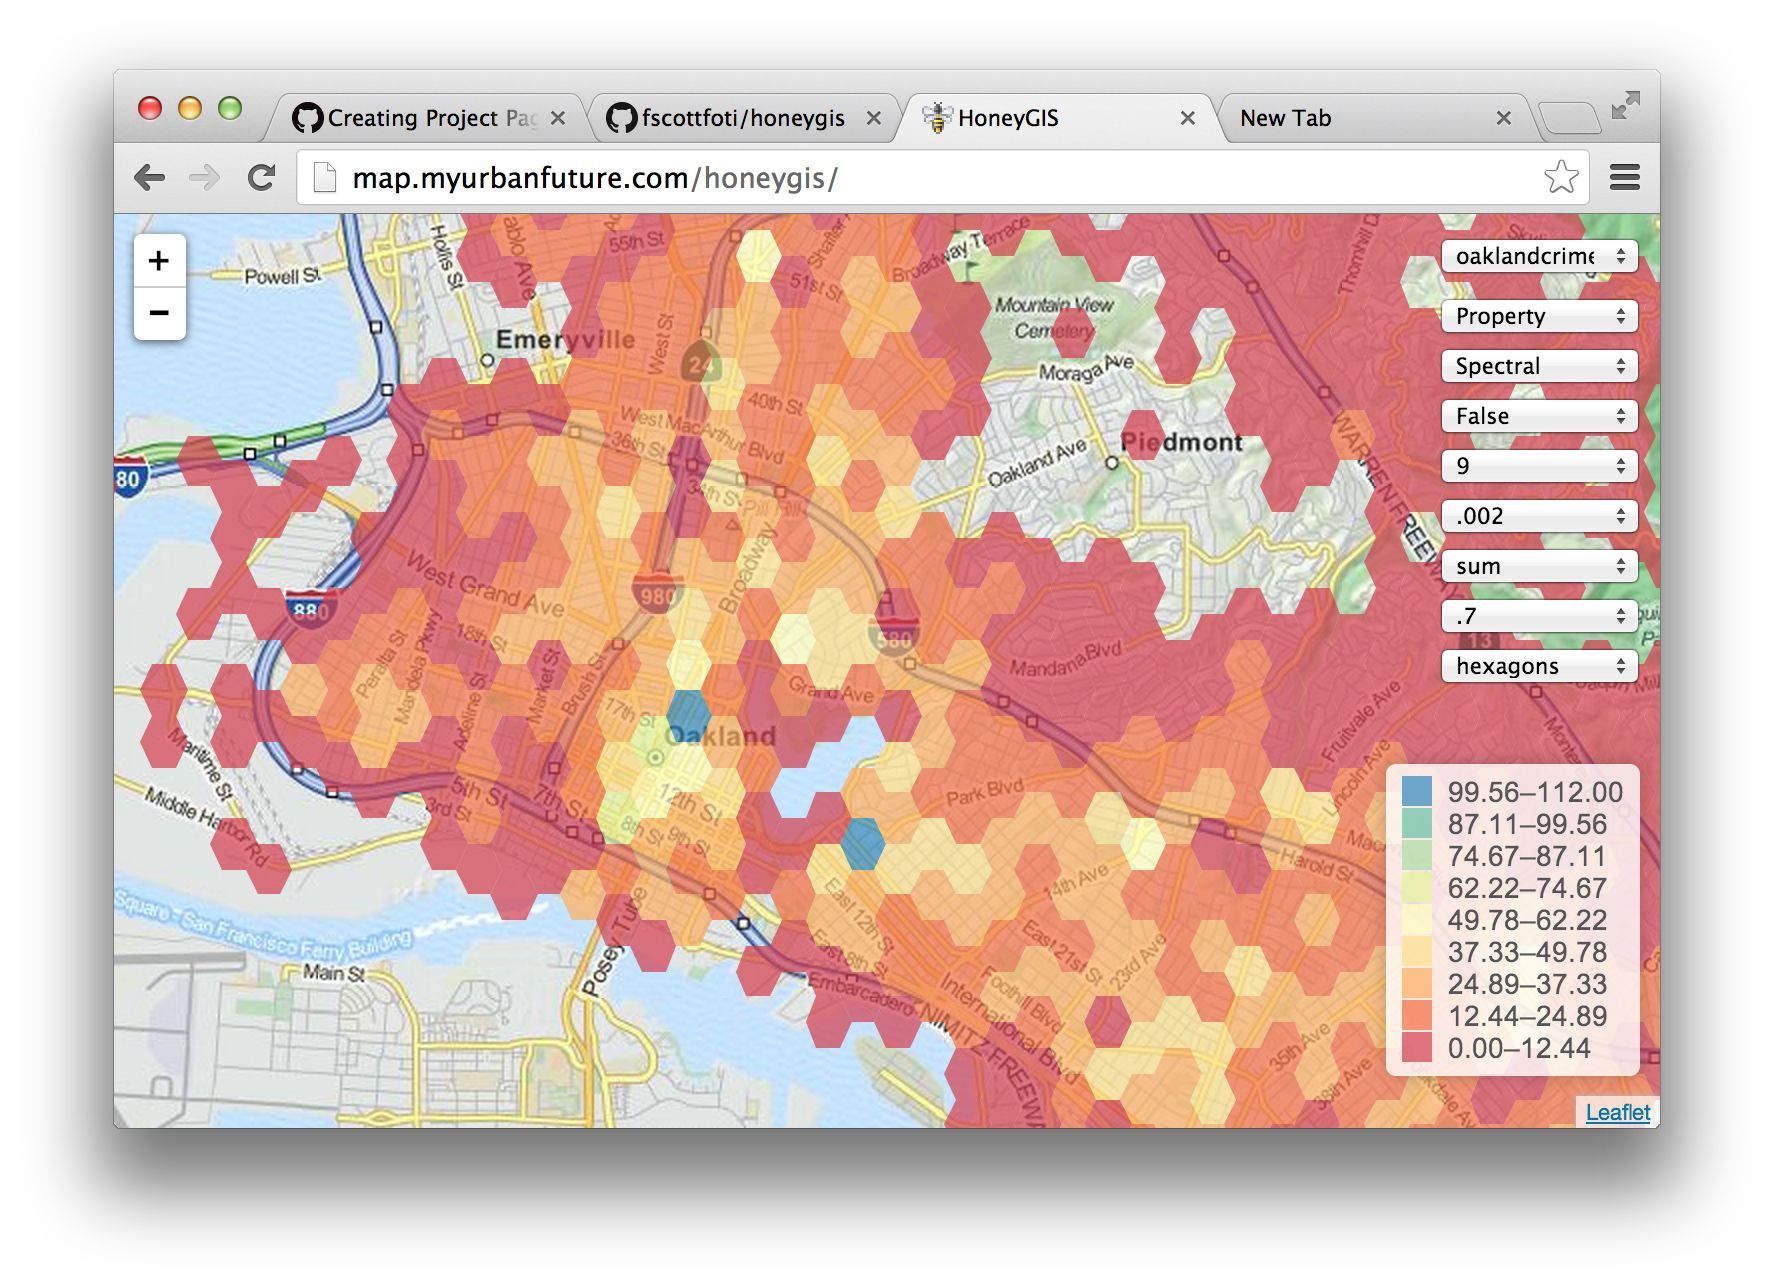Viewport: 1774px width, 1286px height.
Task: Click the back navigation arrow
Action: 150,177
